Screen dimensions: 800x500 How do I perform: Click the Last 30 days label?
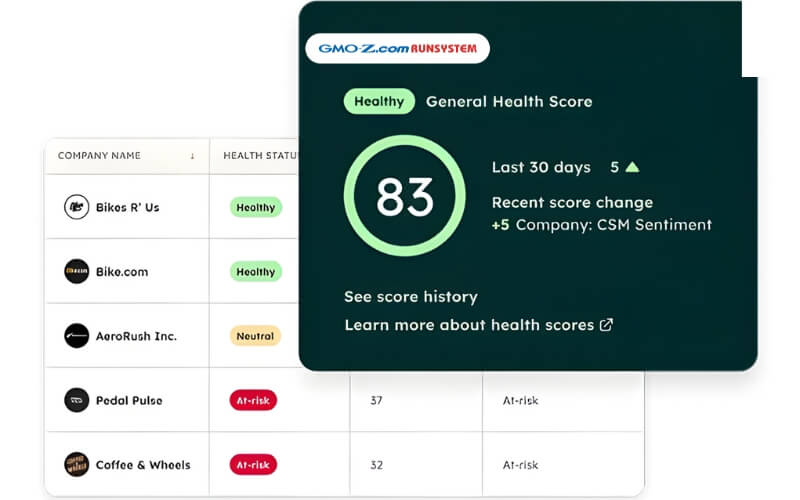click(x=541, y=167)
